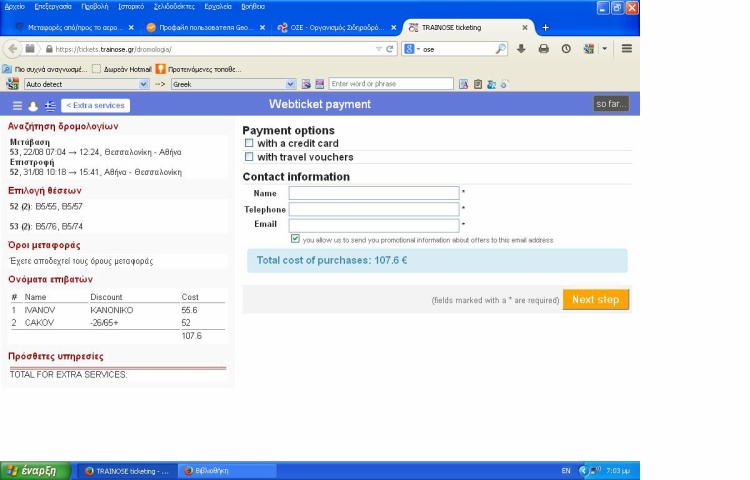This screenshot has width=750, height=480.
Task: Select payment with a credit card checkbox
Action: 249,143
